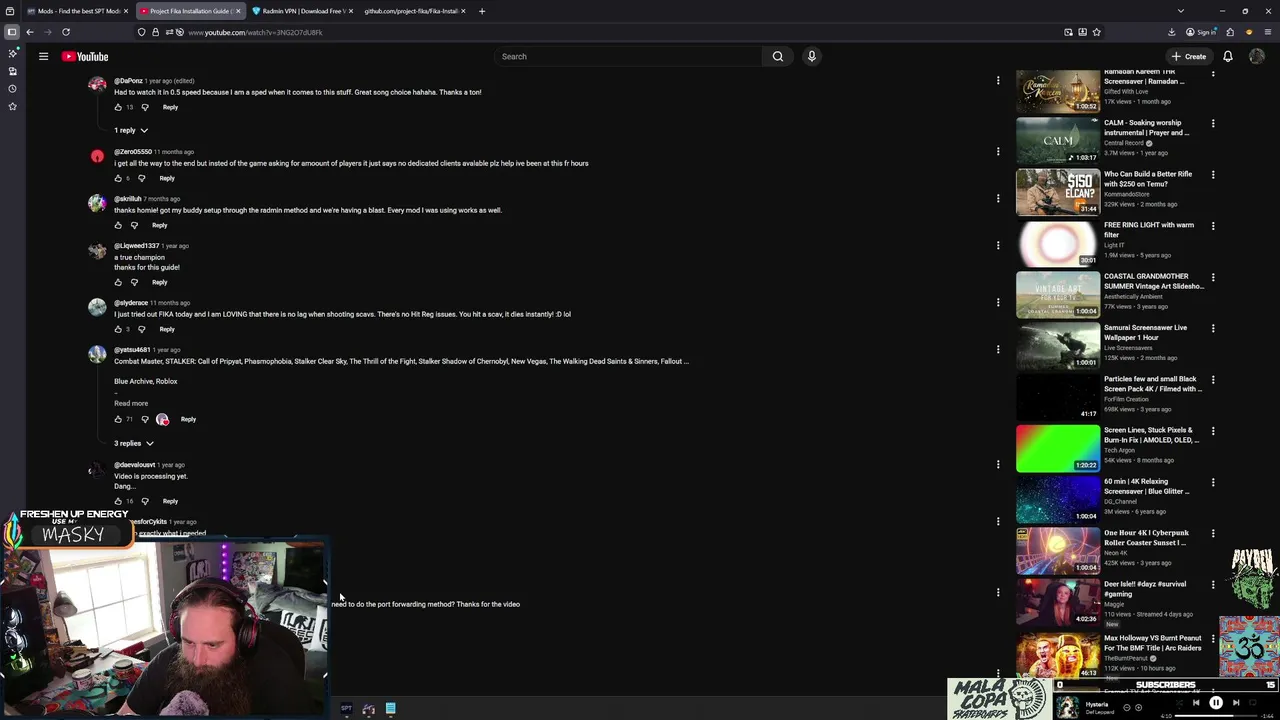Bookmark this page with the address bar star
The image size is (1280, 720).
coord(1097,32)
